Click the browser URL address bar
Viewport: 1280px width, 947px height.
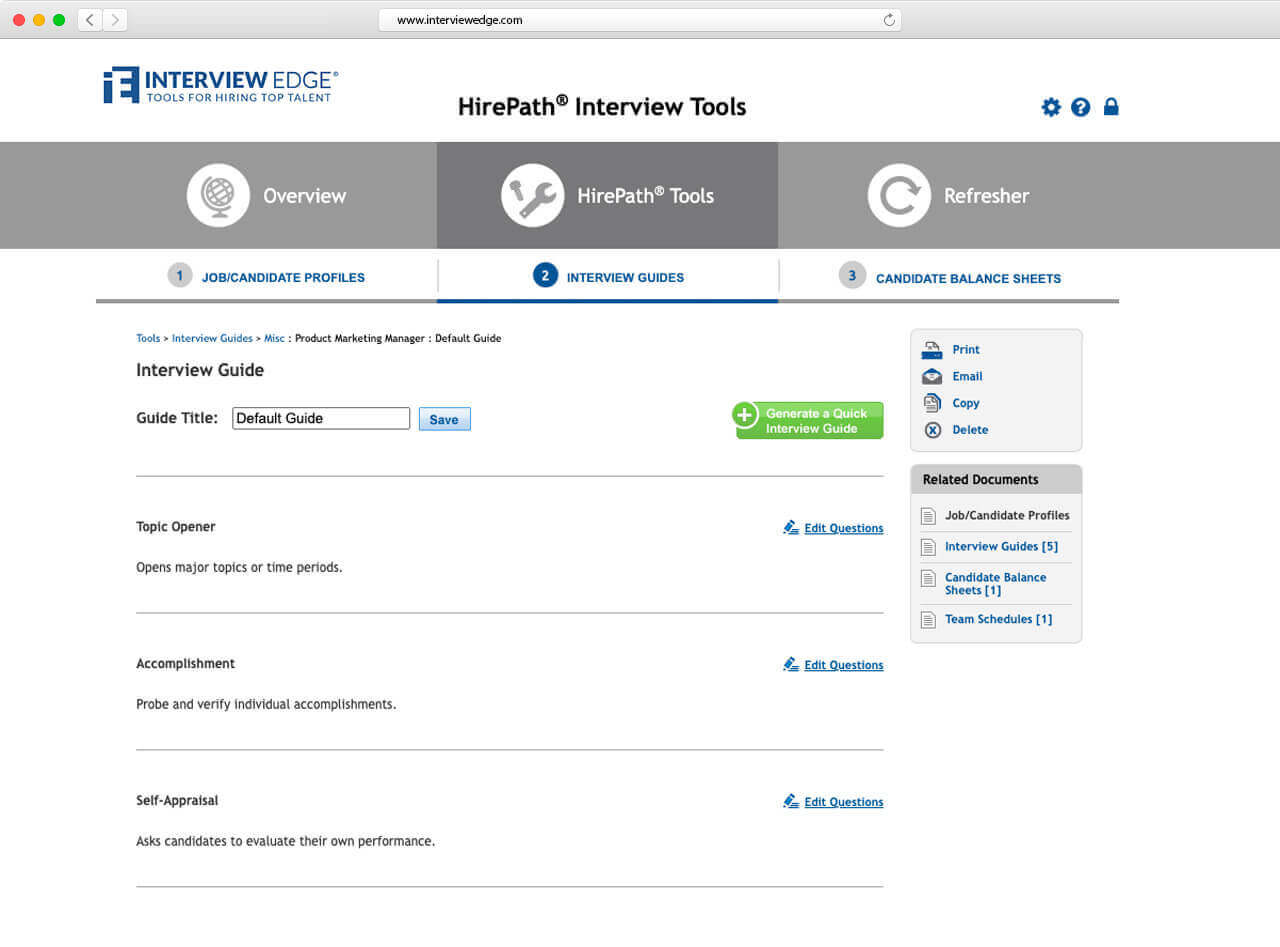(x=640, y=20)
